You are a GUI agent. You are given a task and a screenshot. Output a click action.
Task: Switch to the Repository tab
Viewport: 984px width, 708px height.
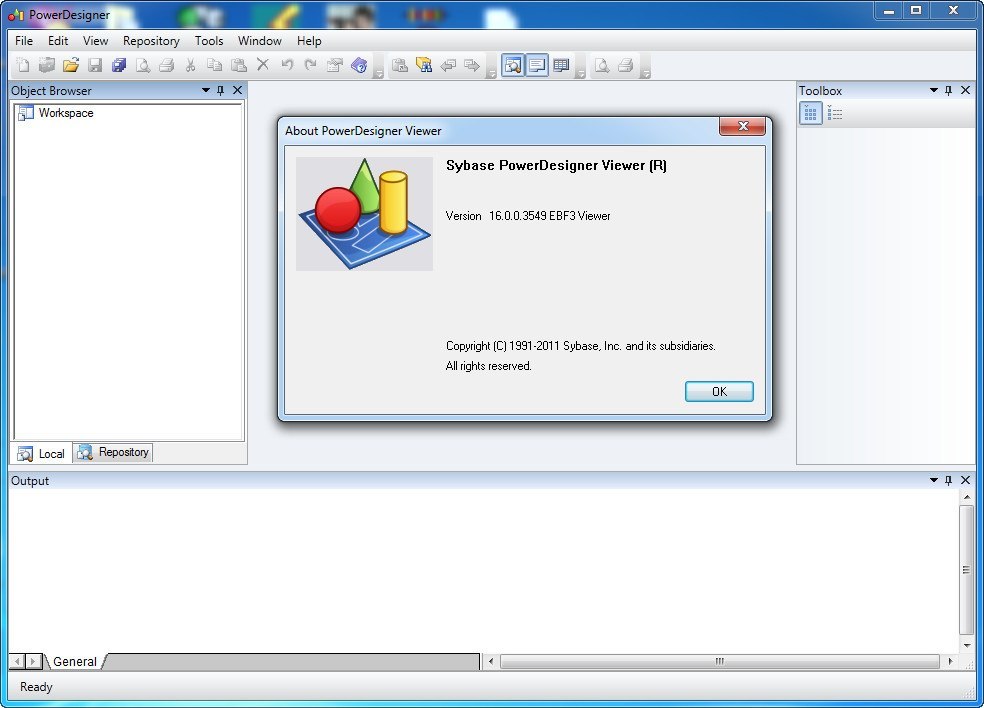[113, 453]
